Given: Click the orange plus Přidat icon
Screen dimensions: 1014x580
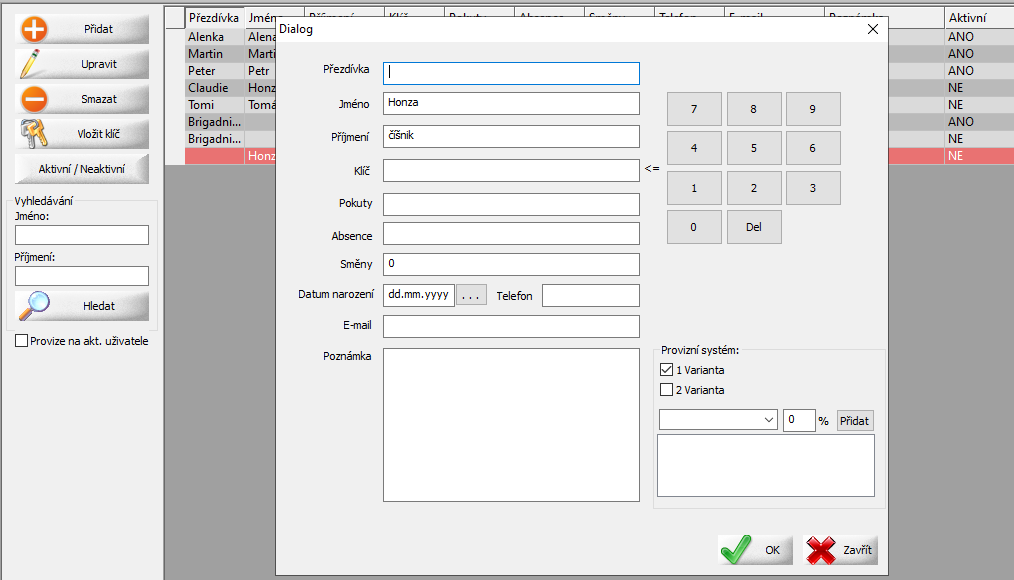Looking at the screenshot, I should click(x=35, y=29).
